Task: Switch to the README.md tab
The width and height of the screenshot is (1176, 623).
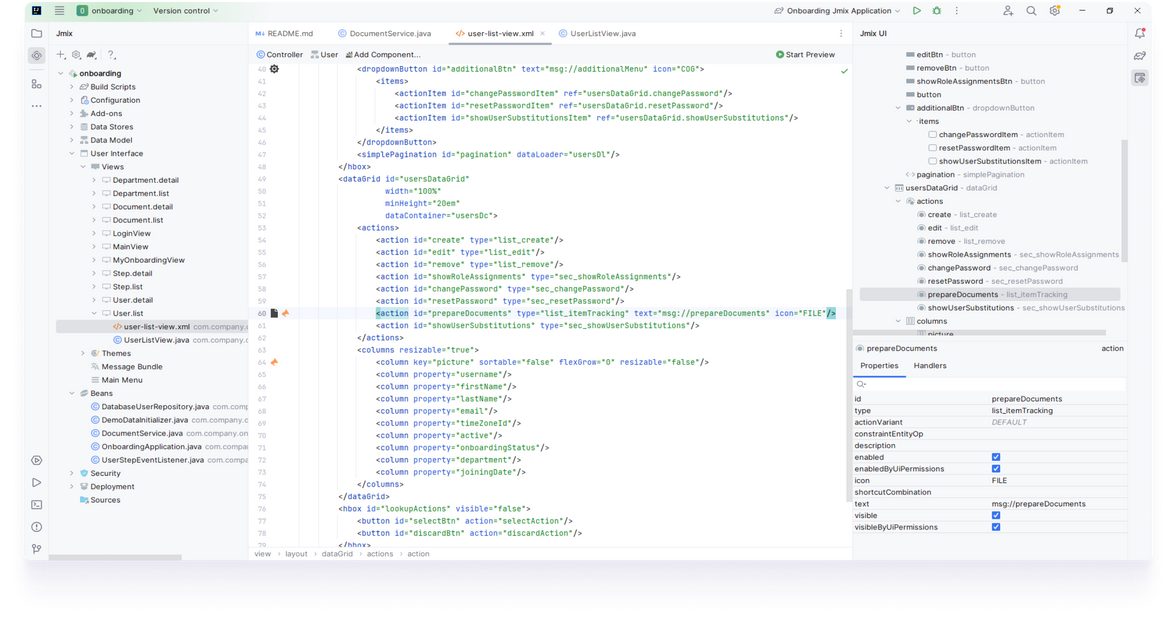Action: pos(284,34)
